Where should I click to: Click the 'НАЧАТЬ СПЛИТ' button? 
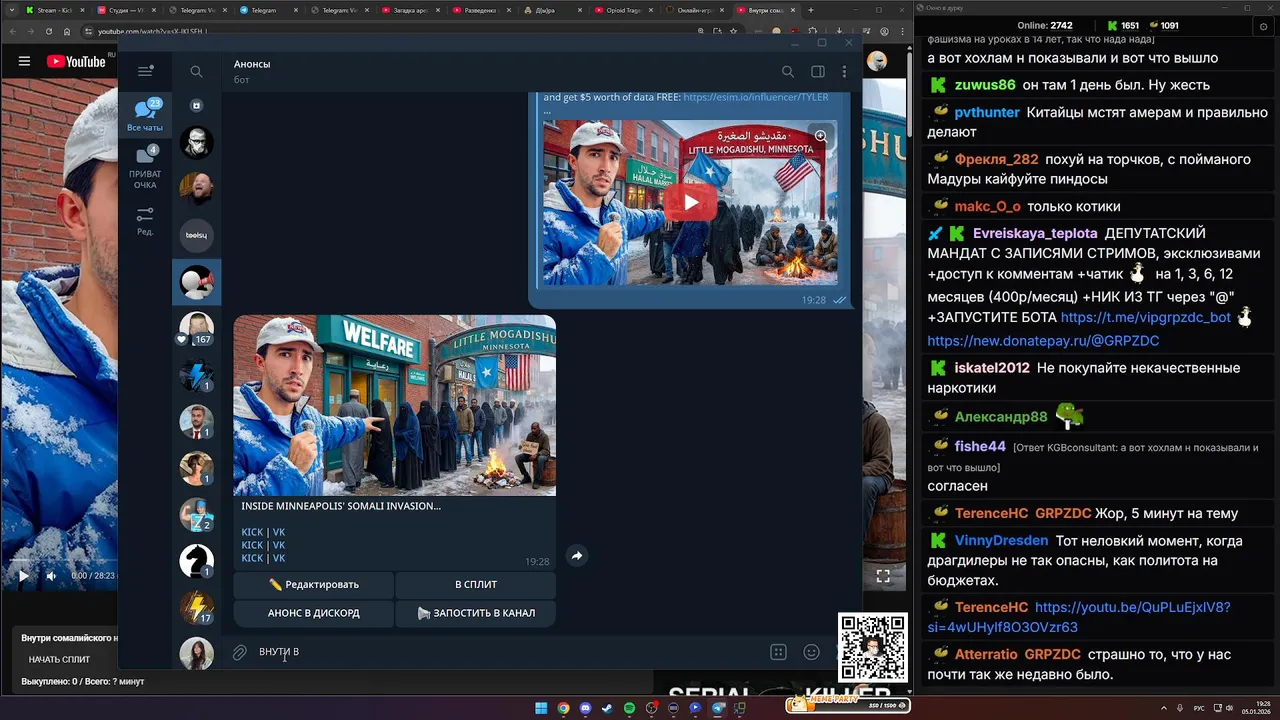coord(59,659)
